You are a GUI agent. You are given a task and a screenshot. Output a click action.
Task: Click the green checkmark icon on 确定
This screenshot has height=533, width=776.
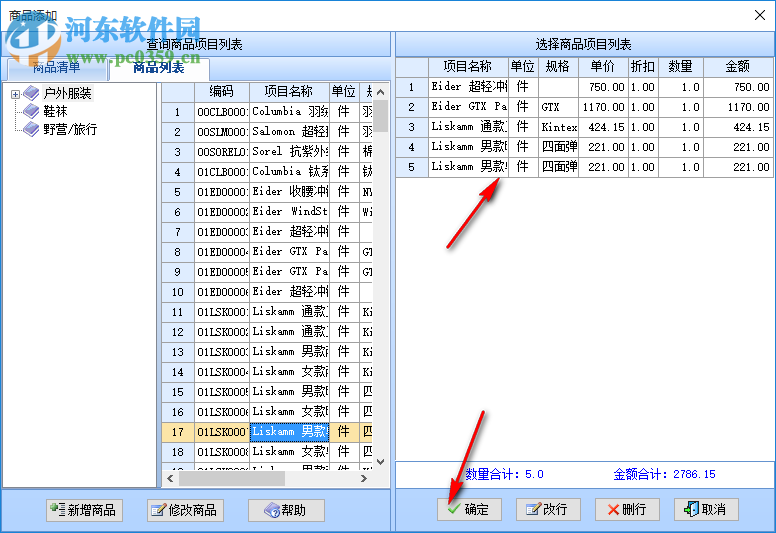(x=454, y=509)
